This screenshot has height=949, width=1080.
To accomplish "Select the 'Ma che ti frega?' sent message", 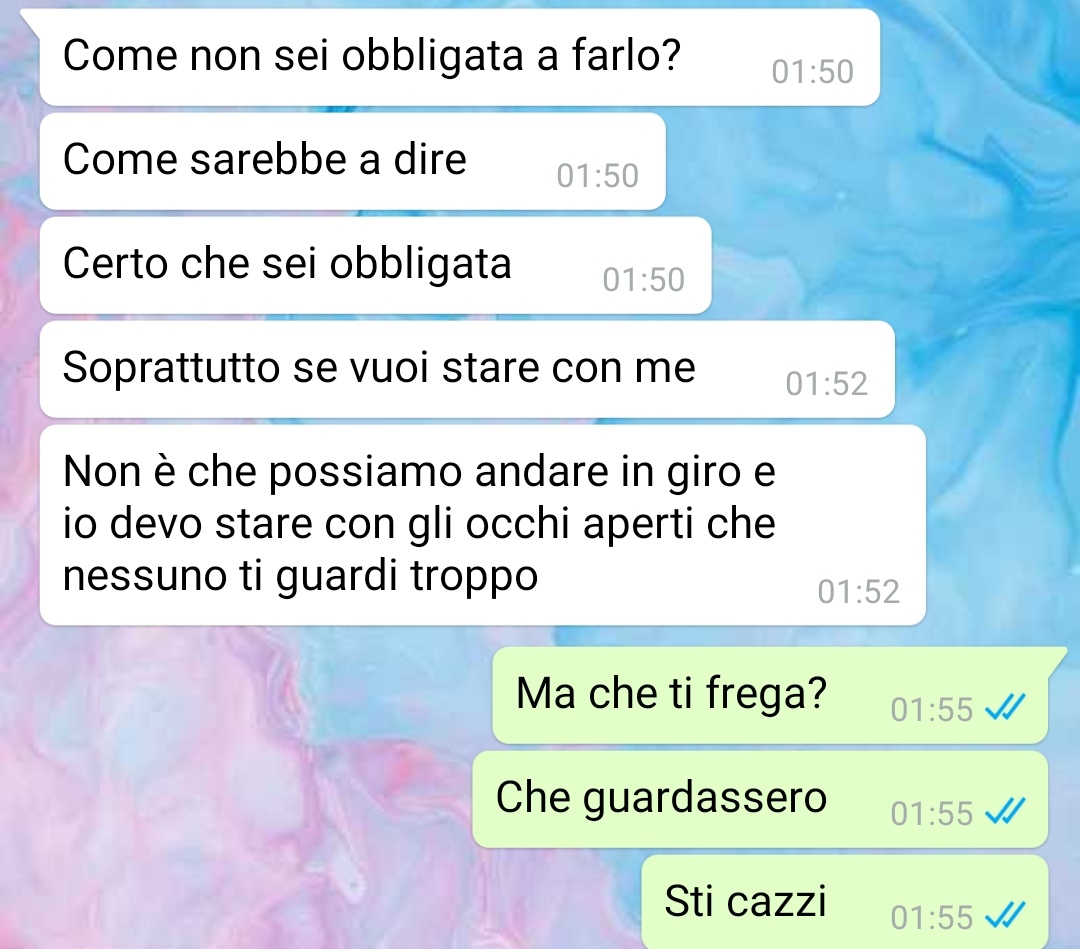I will click(x=770, y=695).
